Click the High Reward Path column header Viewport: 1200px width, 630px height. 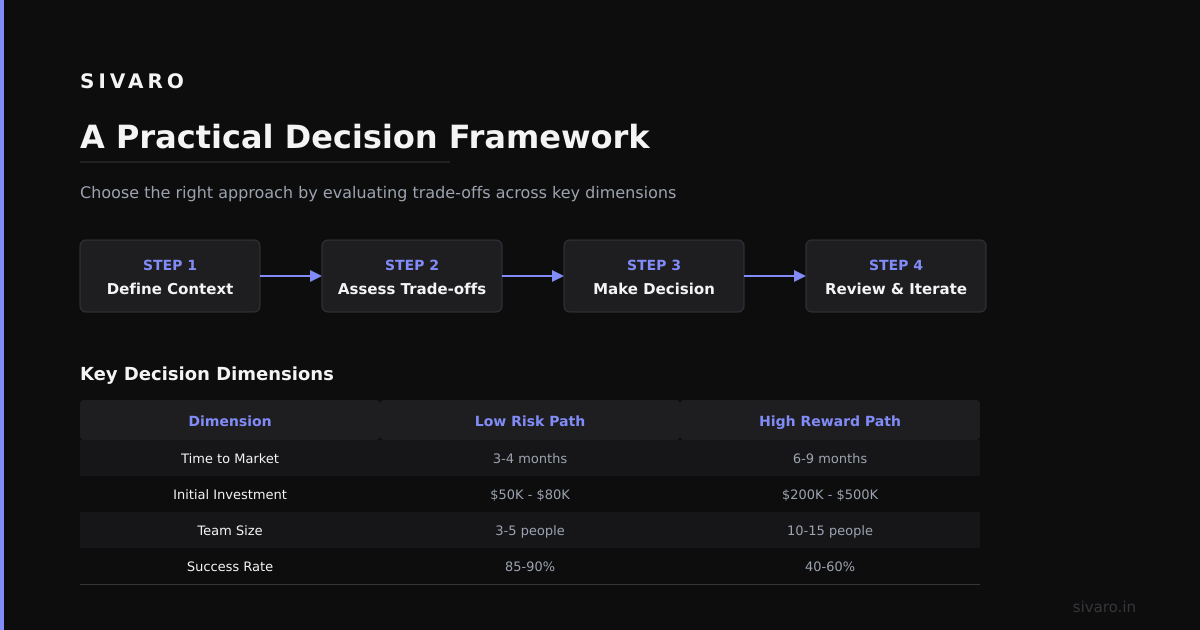tap(830, 421)
